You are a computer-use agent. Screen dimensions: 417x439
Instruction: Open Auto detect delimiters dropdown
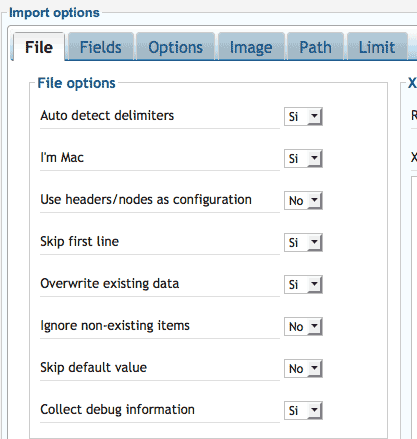click(x=303, y=117)
